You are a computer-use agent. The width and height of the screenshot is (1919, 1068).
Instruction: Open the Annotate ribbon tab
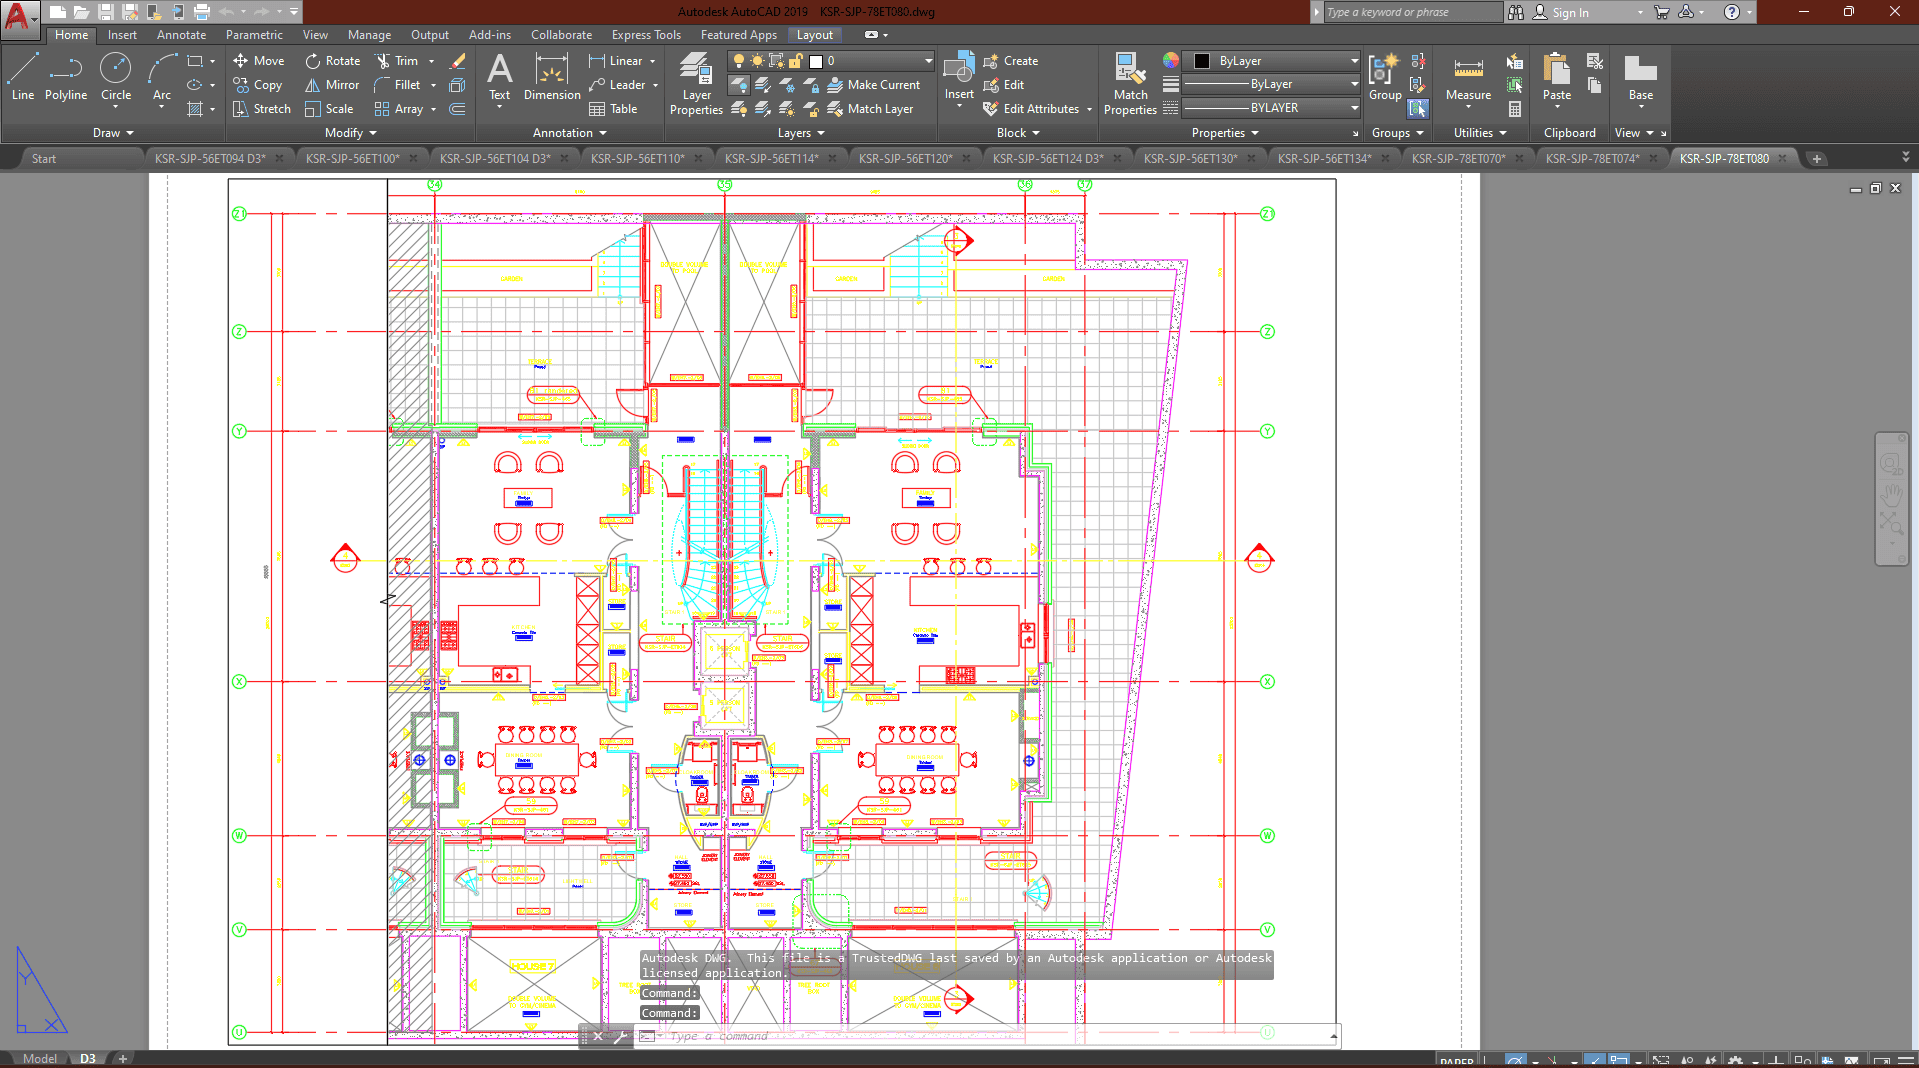click(181, 35)
